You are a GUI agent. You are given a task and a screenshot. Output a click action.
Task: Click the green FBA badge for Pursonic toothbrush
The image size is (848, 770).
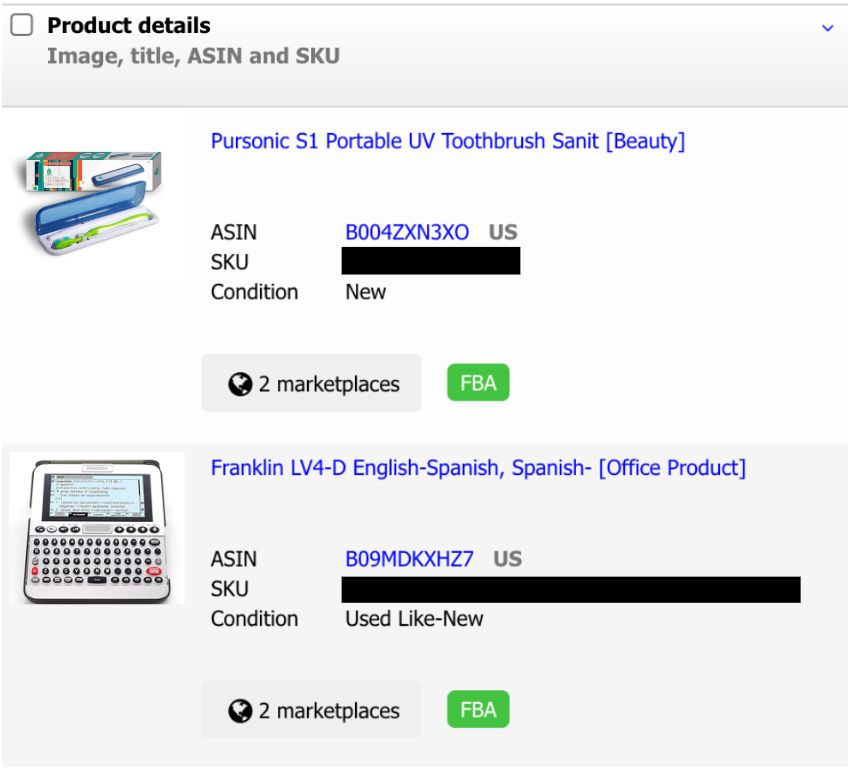[478, 383]
